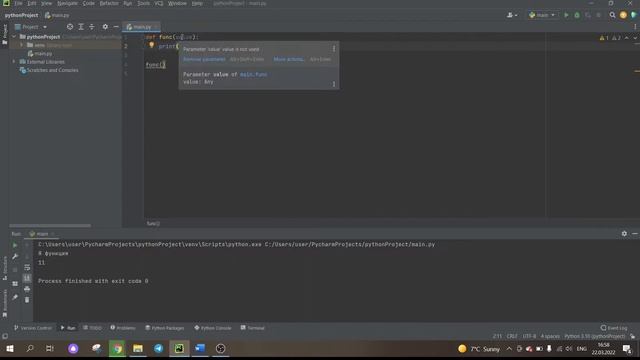The image size is (640, 360).
Task: Click Collapse All in Project panel
Action: coord(92,27)
